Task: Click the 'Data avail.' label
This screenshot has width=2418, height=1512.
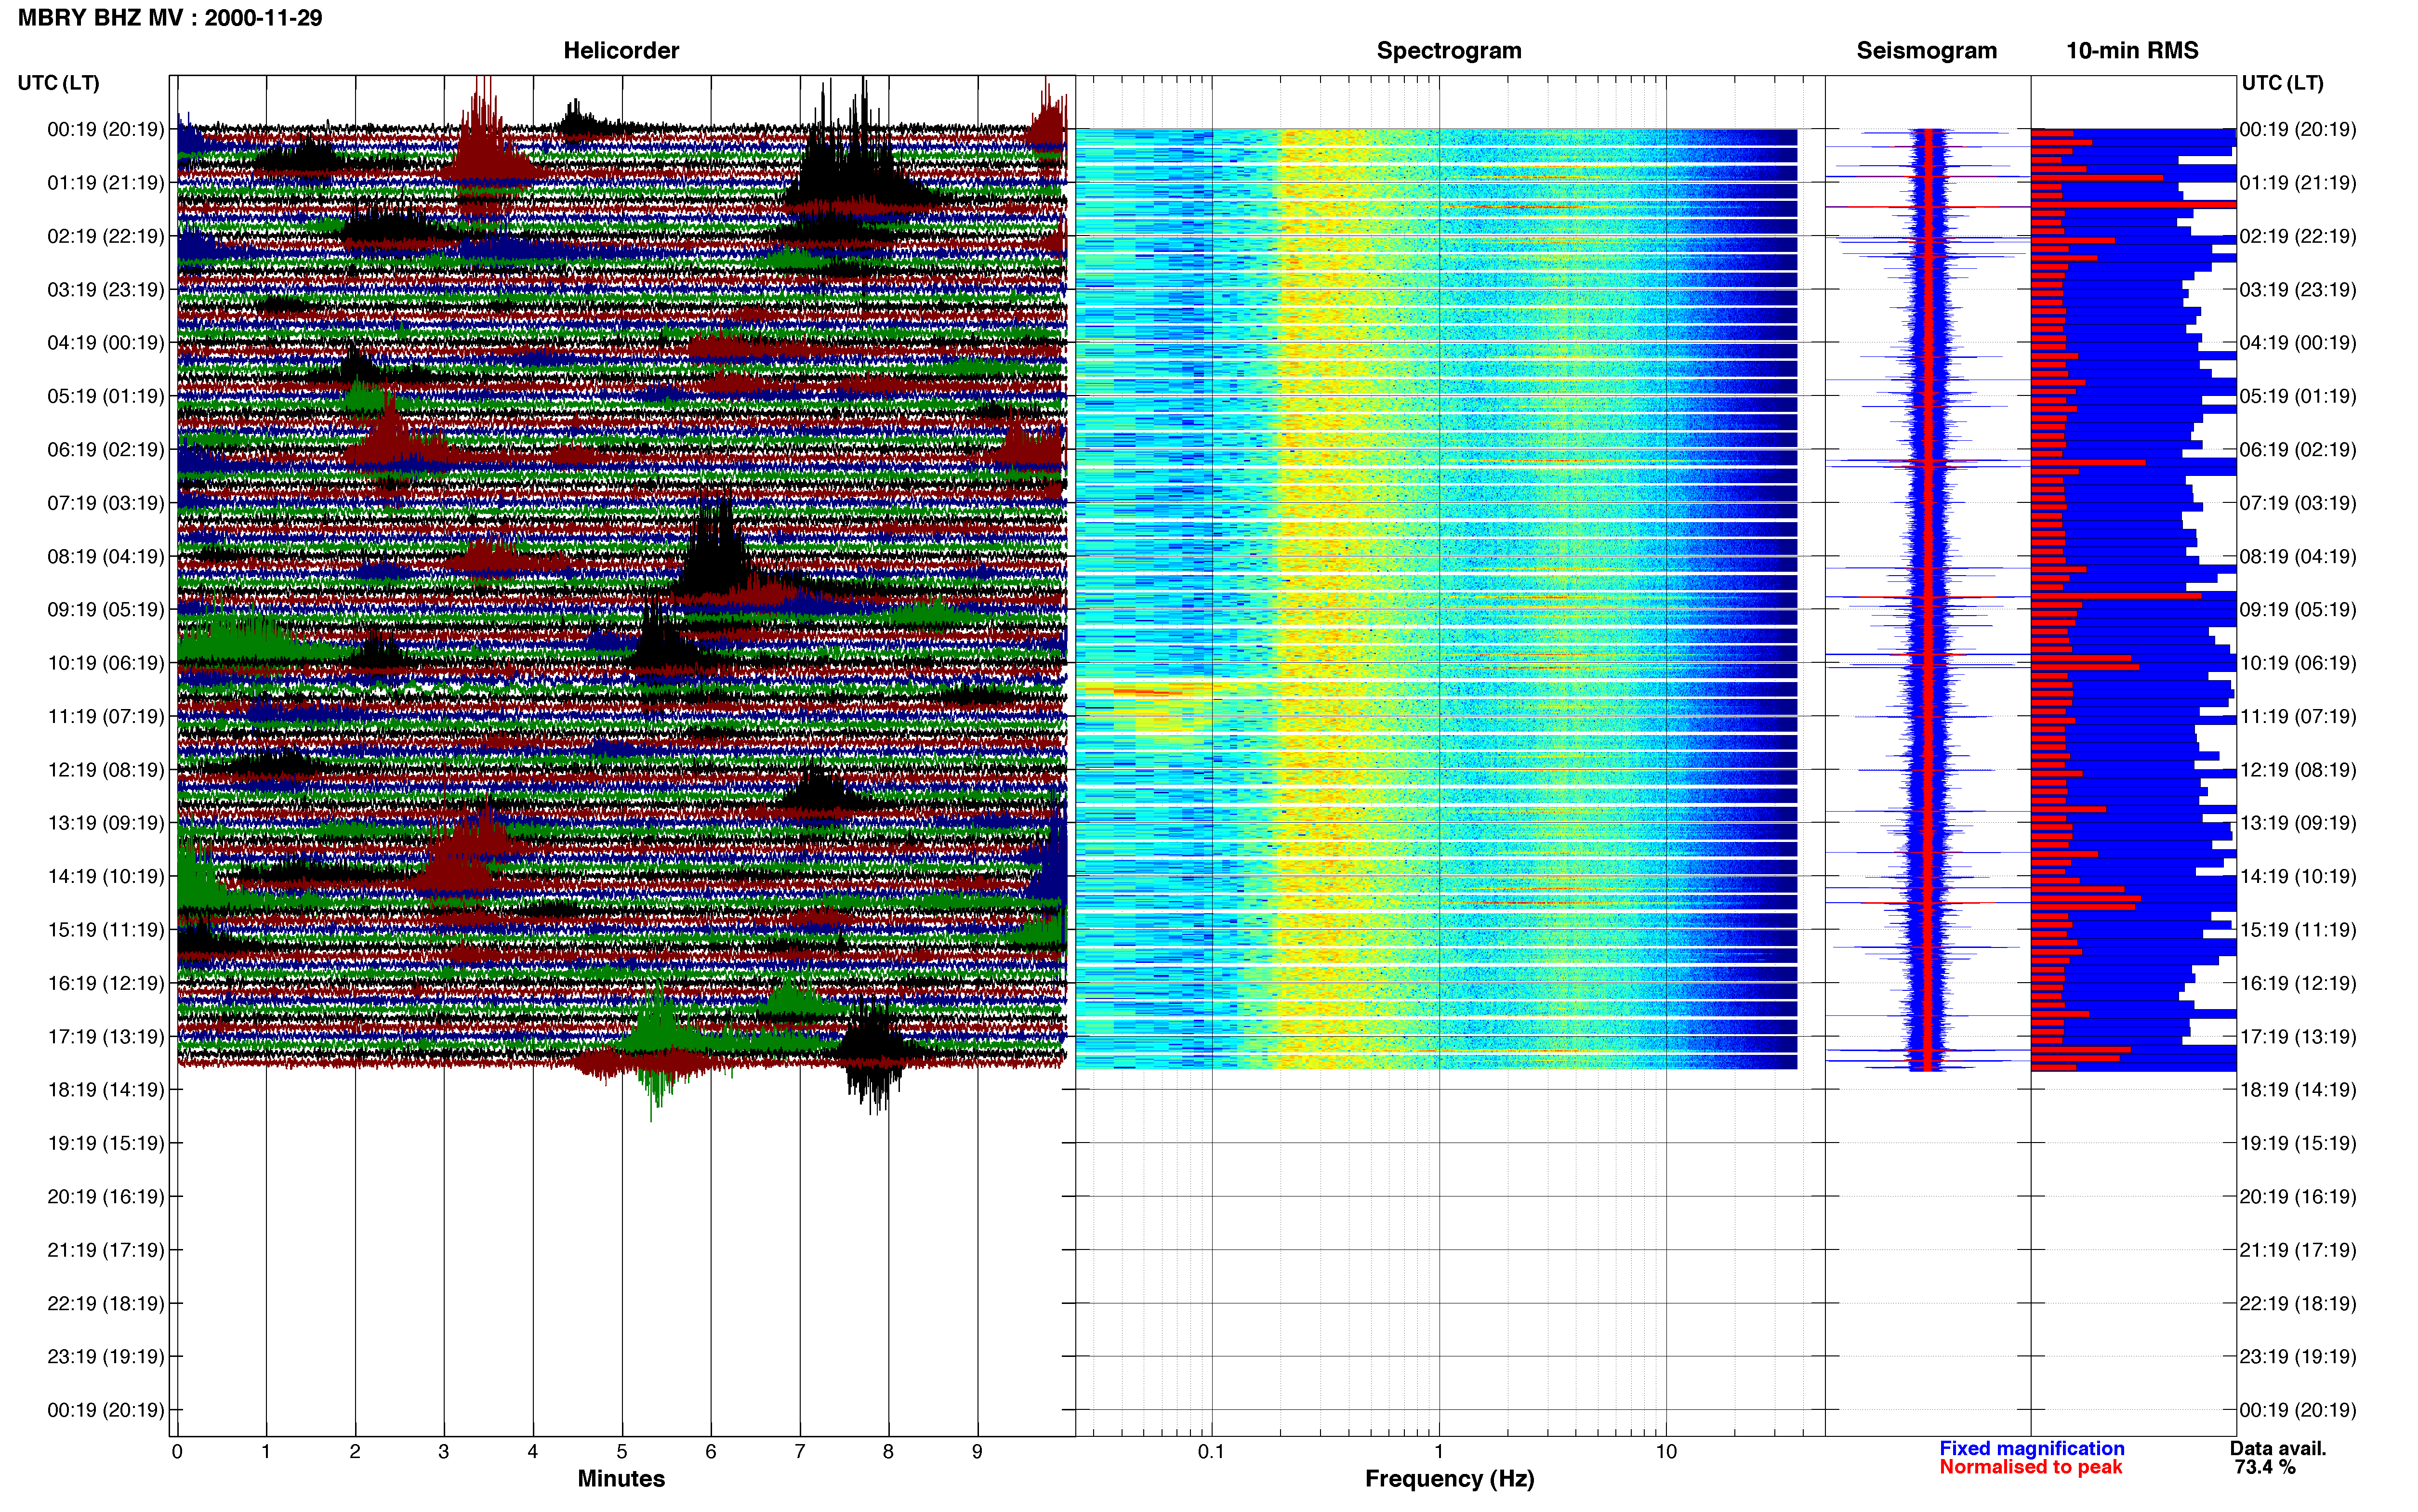Action: [x=2278, y=1448]
